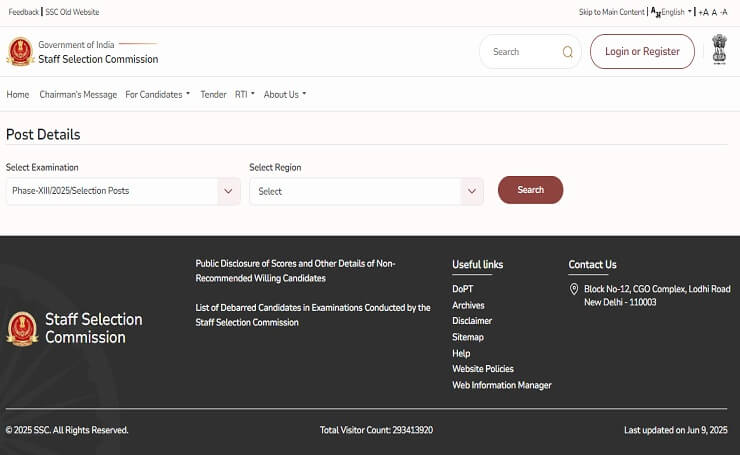Open the Tender menu item

click(213, 94)
